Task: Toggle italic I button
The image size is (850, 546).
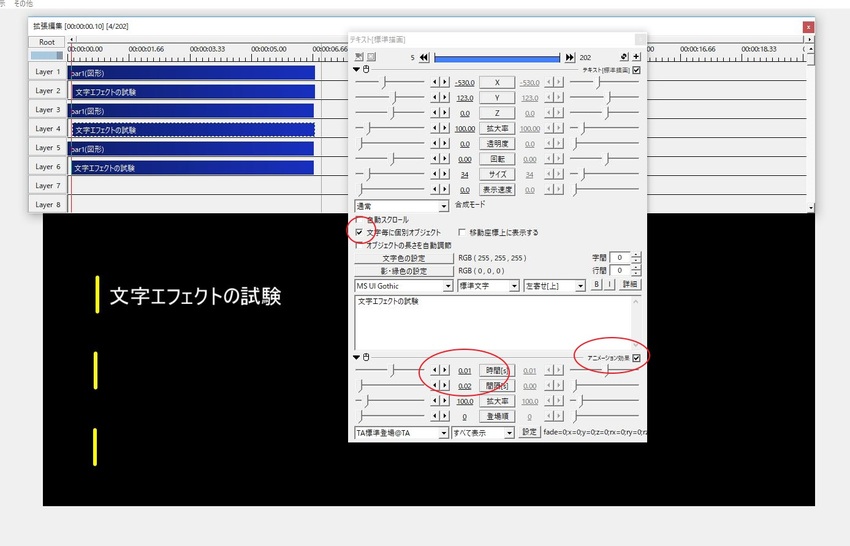Action: click(x=609, y=284)
